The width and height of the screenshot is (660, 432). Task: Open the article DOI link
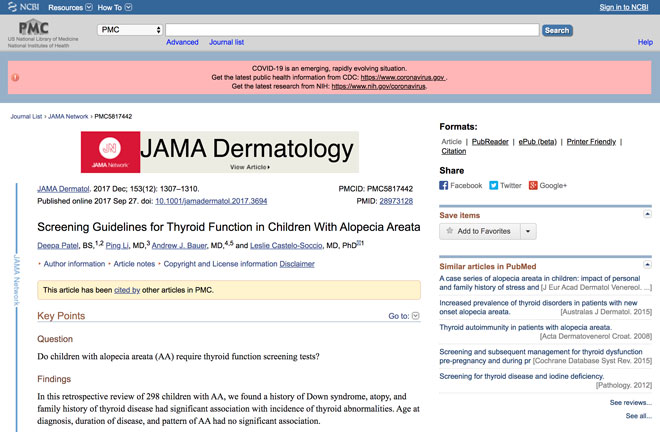[211, 201]
